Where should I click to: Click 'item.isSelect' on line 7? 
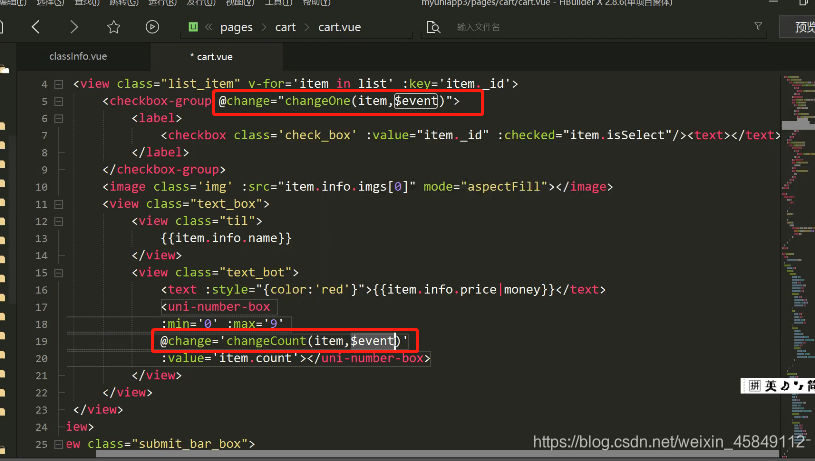[x=617, y=135]
